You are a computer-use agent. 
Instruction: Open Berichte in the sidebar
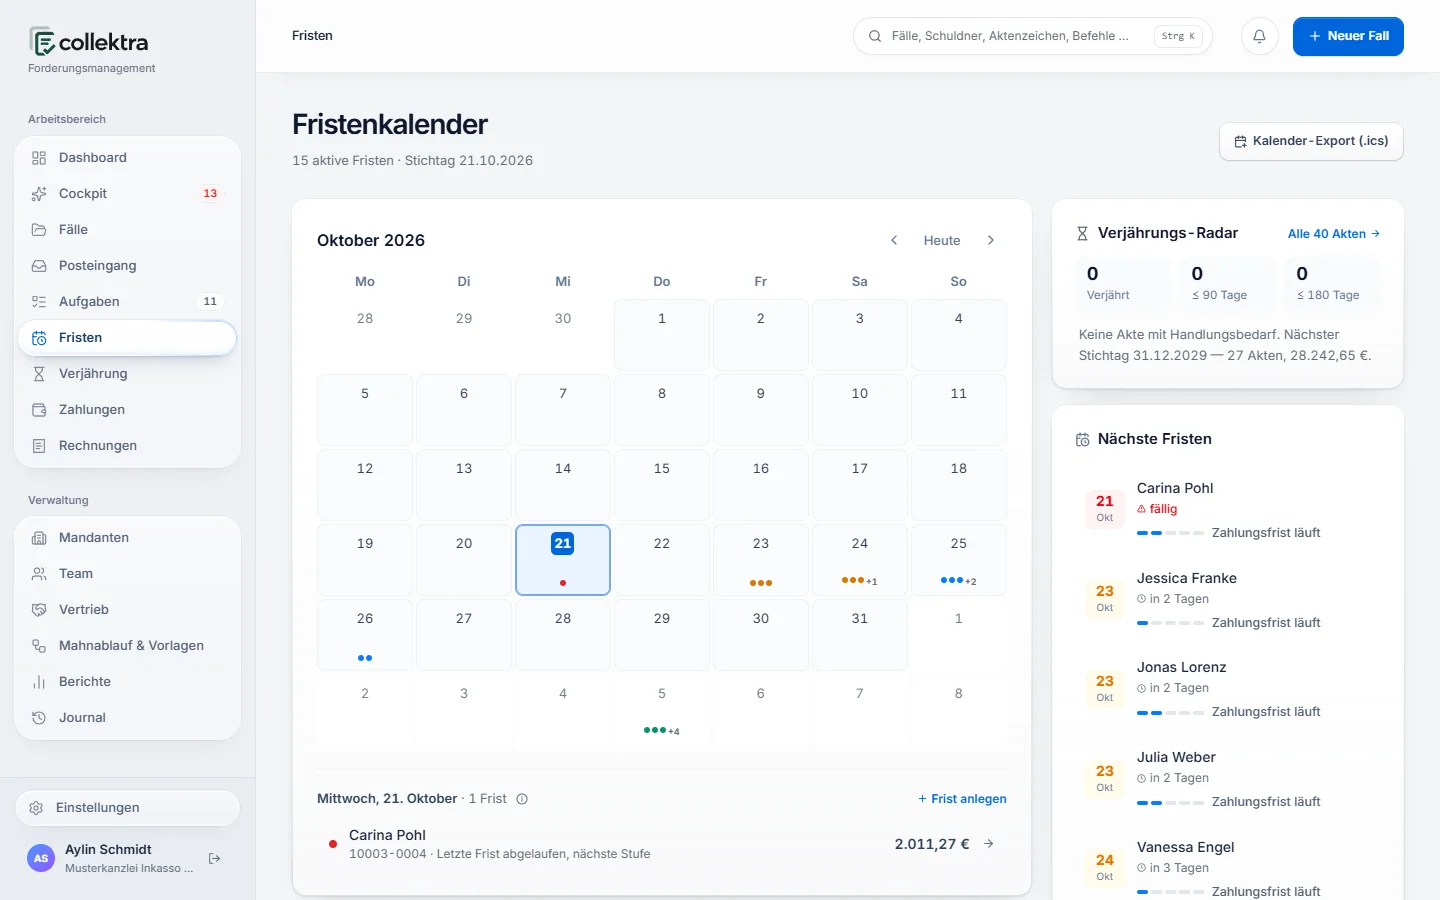coord(128,681)
